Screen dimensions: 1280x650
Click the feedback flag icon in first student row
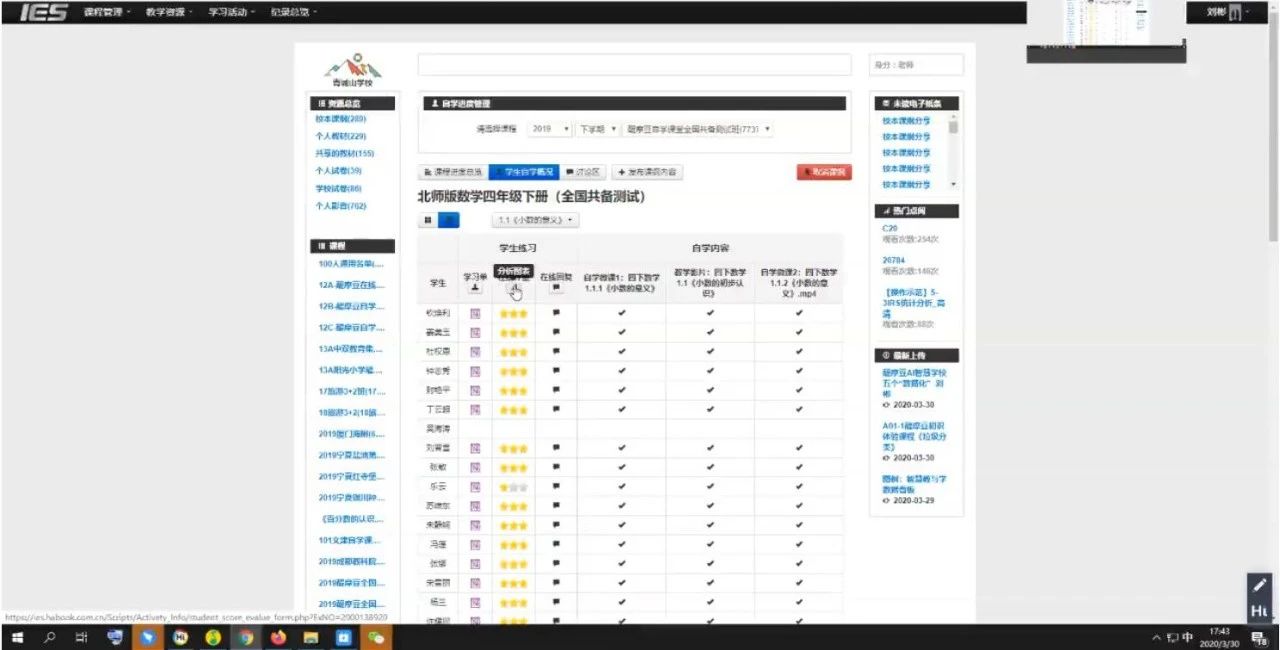556,313
